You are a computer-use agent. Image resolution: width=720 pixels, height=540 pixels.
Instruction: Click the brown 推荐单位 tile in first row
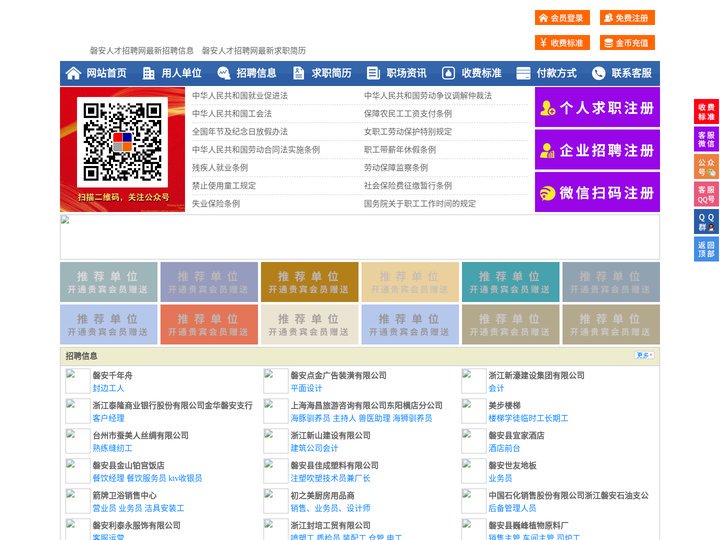[x=309, y=282]
